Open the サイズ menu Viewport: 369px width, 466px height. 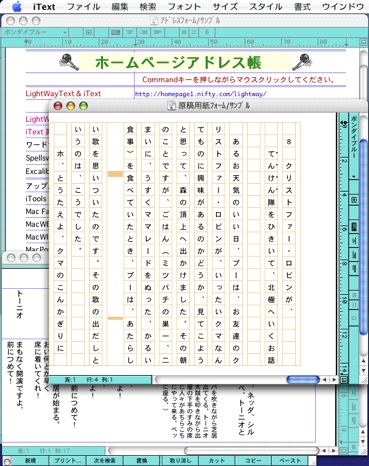point(225,6)
